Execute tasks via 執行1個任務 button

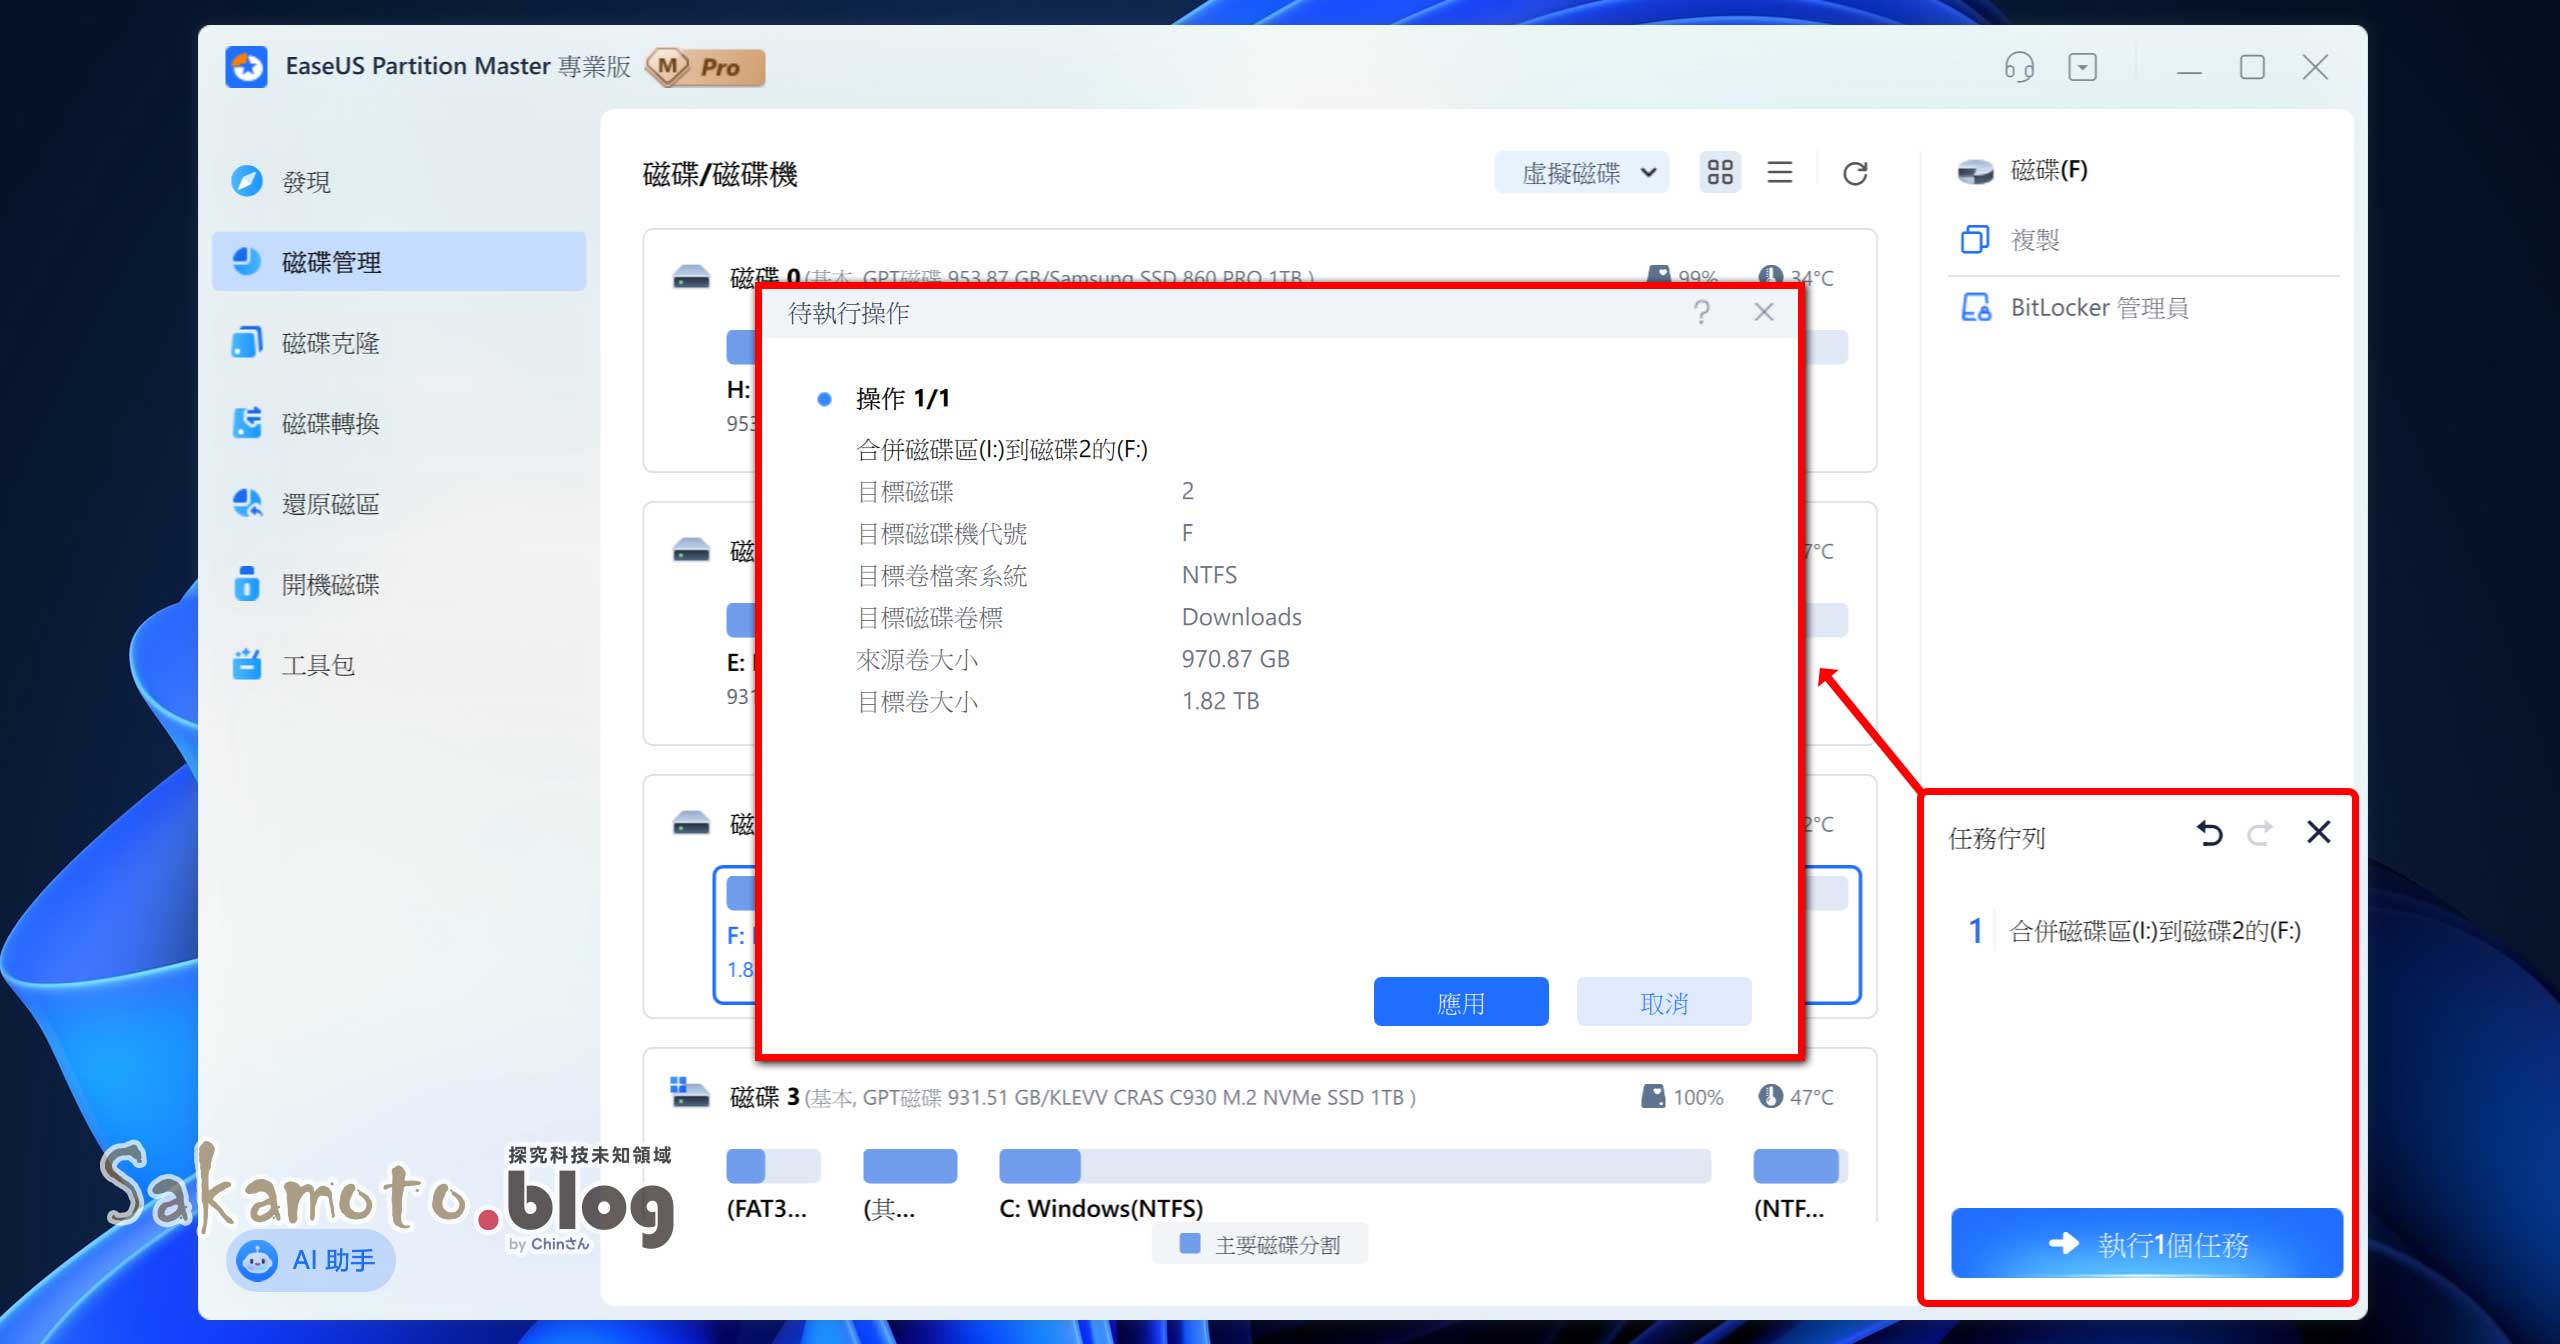pyautogui.click(x=2143, y=1243)
